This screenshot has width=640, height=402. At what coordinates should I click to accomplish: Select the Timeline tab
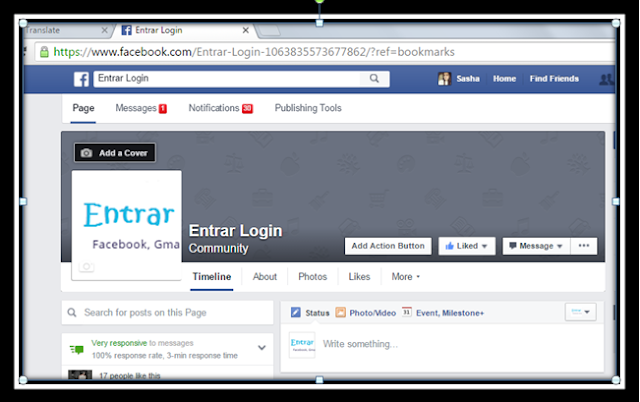211,277
